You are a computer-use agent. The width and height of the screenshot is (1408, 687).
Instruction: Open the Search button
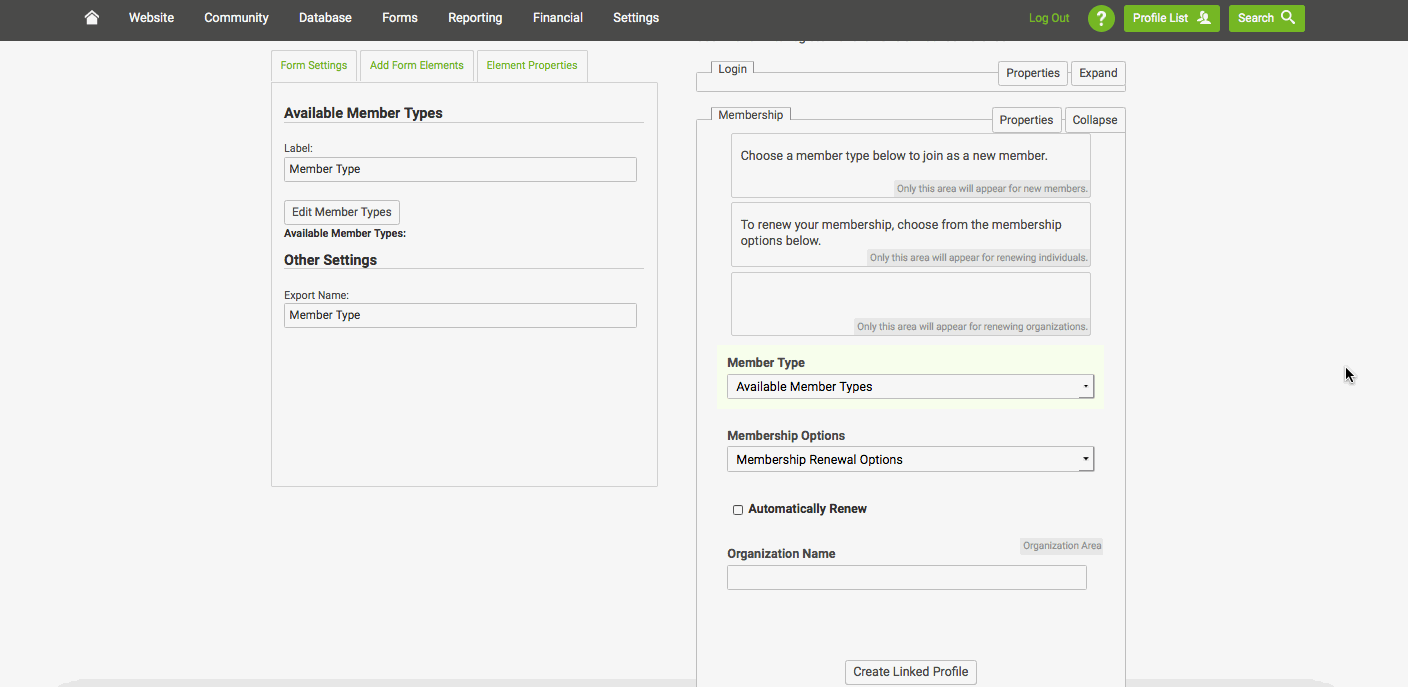[x=1266, y=18]
